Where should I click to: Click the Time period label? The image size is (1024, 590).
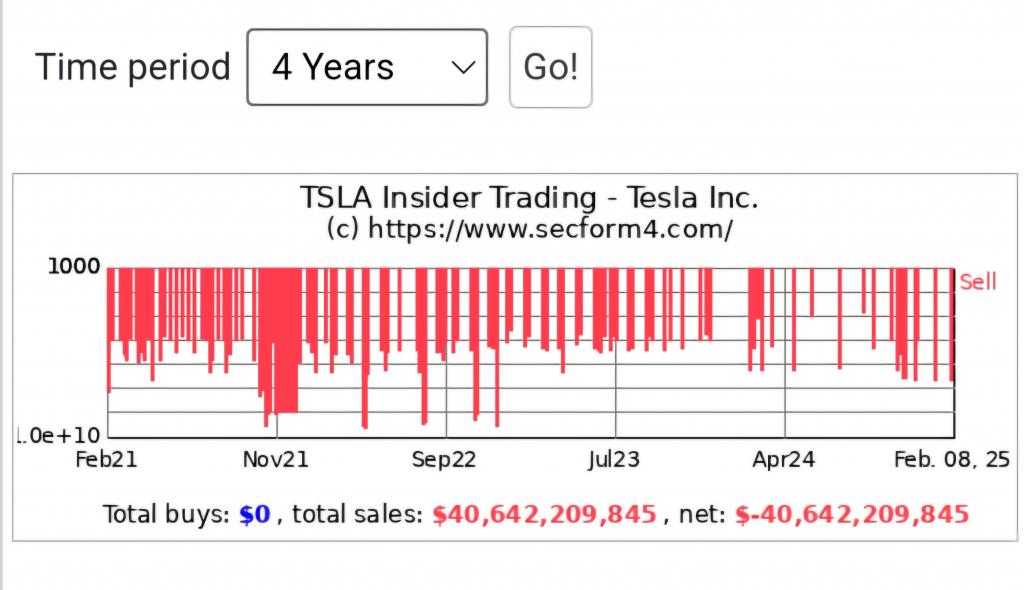[x=133, y=67]
